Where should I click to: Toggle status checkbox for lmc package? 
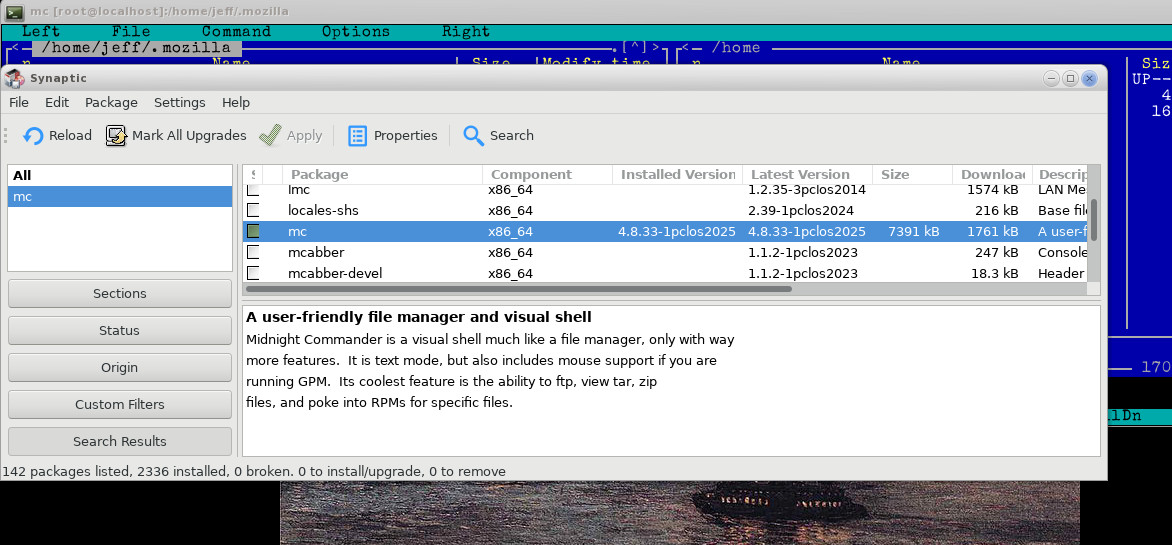(253, 190)
